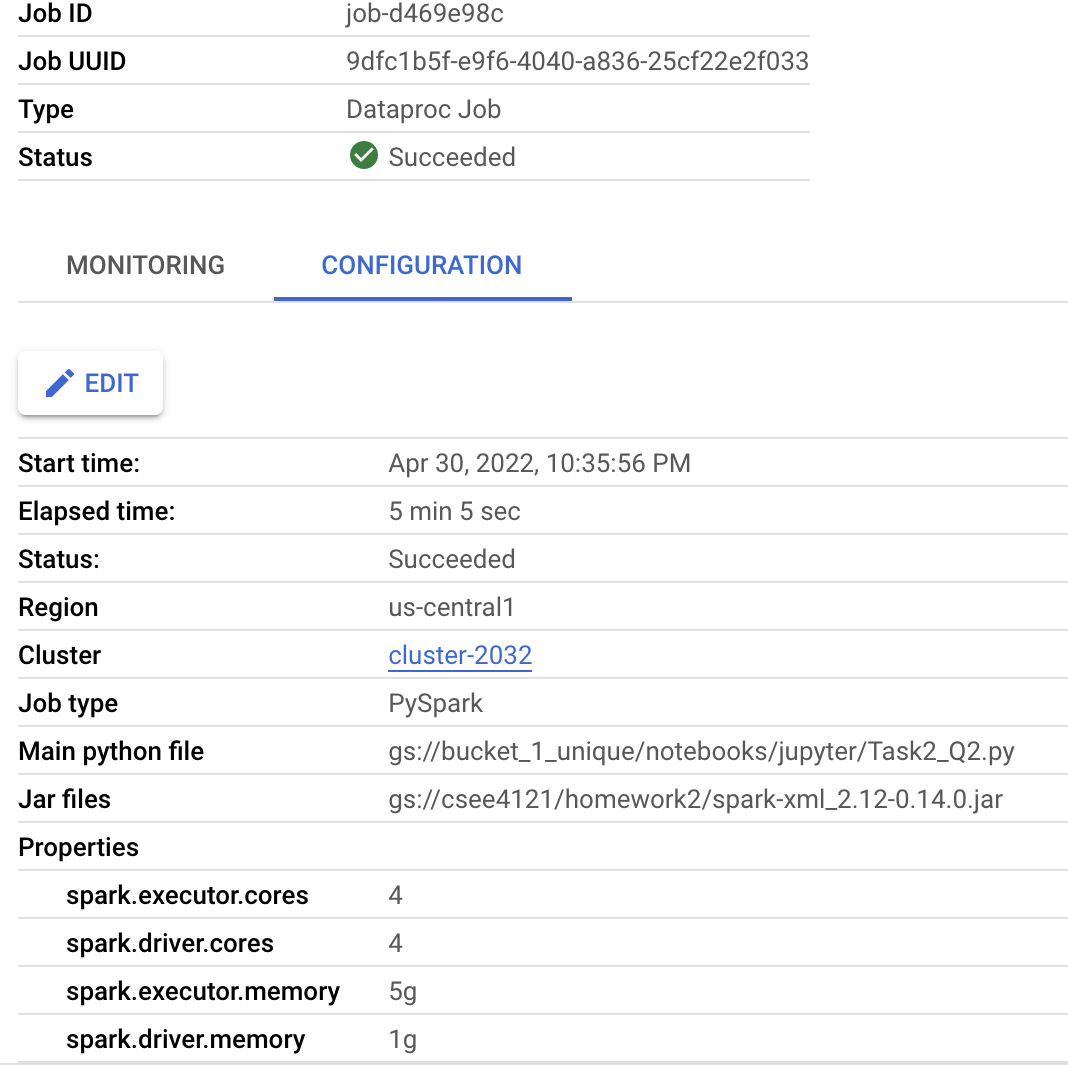The width and height of the screenshot is (1068, 1066).
Task: Click the spark.executor.cores property name
Action: (x=187, y=895)
